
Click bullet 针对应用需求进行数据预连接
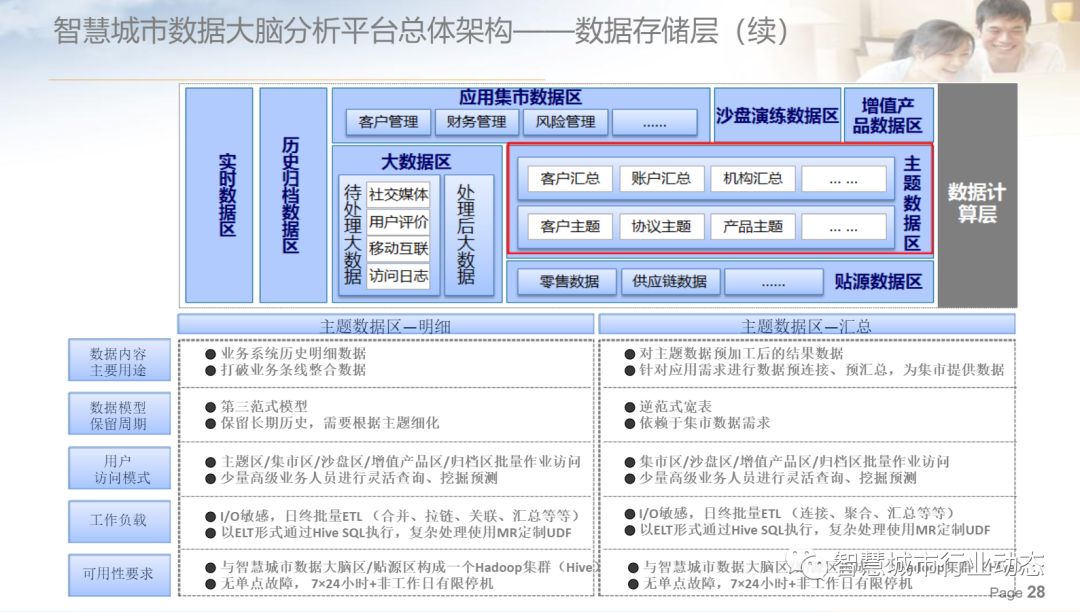pos(815,370)
